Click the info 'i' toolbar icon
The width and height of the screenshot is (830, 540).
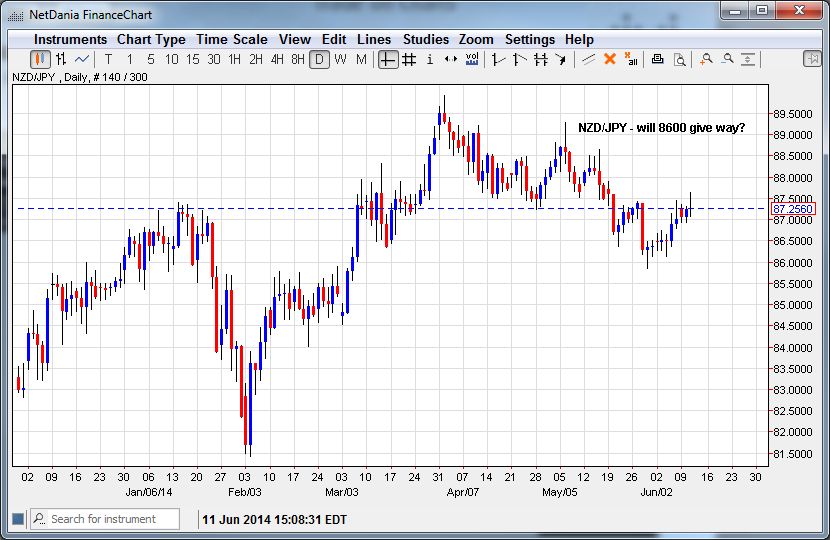(429, 59)
